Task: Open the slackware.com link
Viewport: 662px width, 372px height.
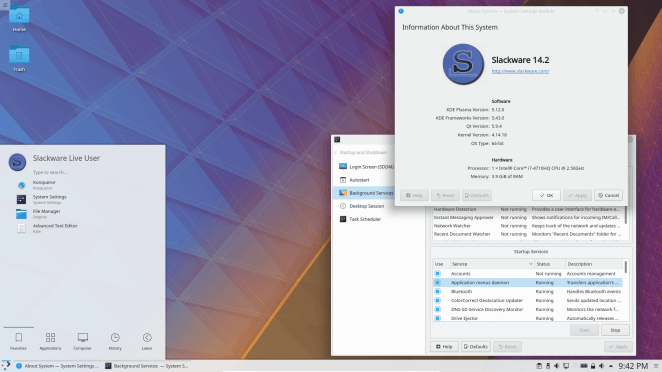Action: (x=520, y=71)
